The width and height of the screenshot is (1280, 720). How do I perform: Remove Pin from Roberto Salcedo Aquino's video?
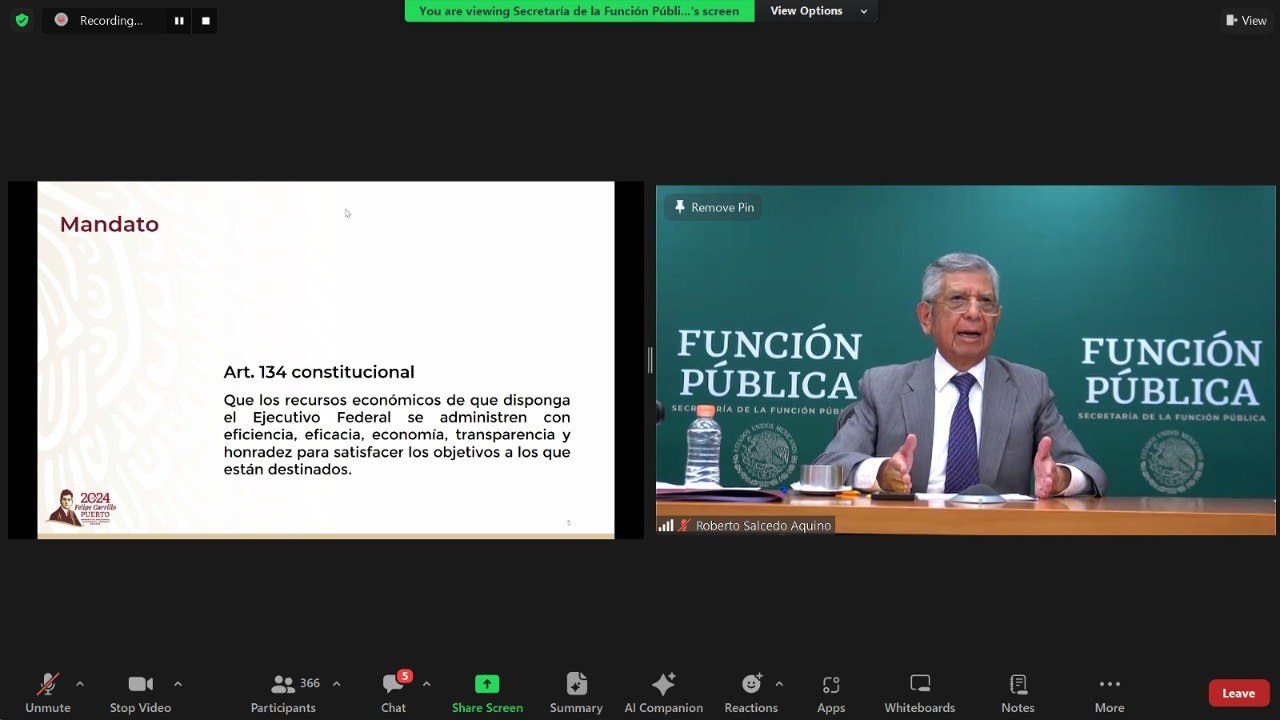coord(714,207)
